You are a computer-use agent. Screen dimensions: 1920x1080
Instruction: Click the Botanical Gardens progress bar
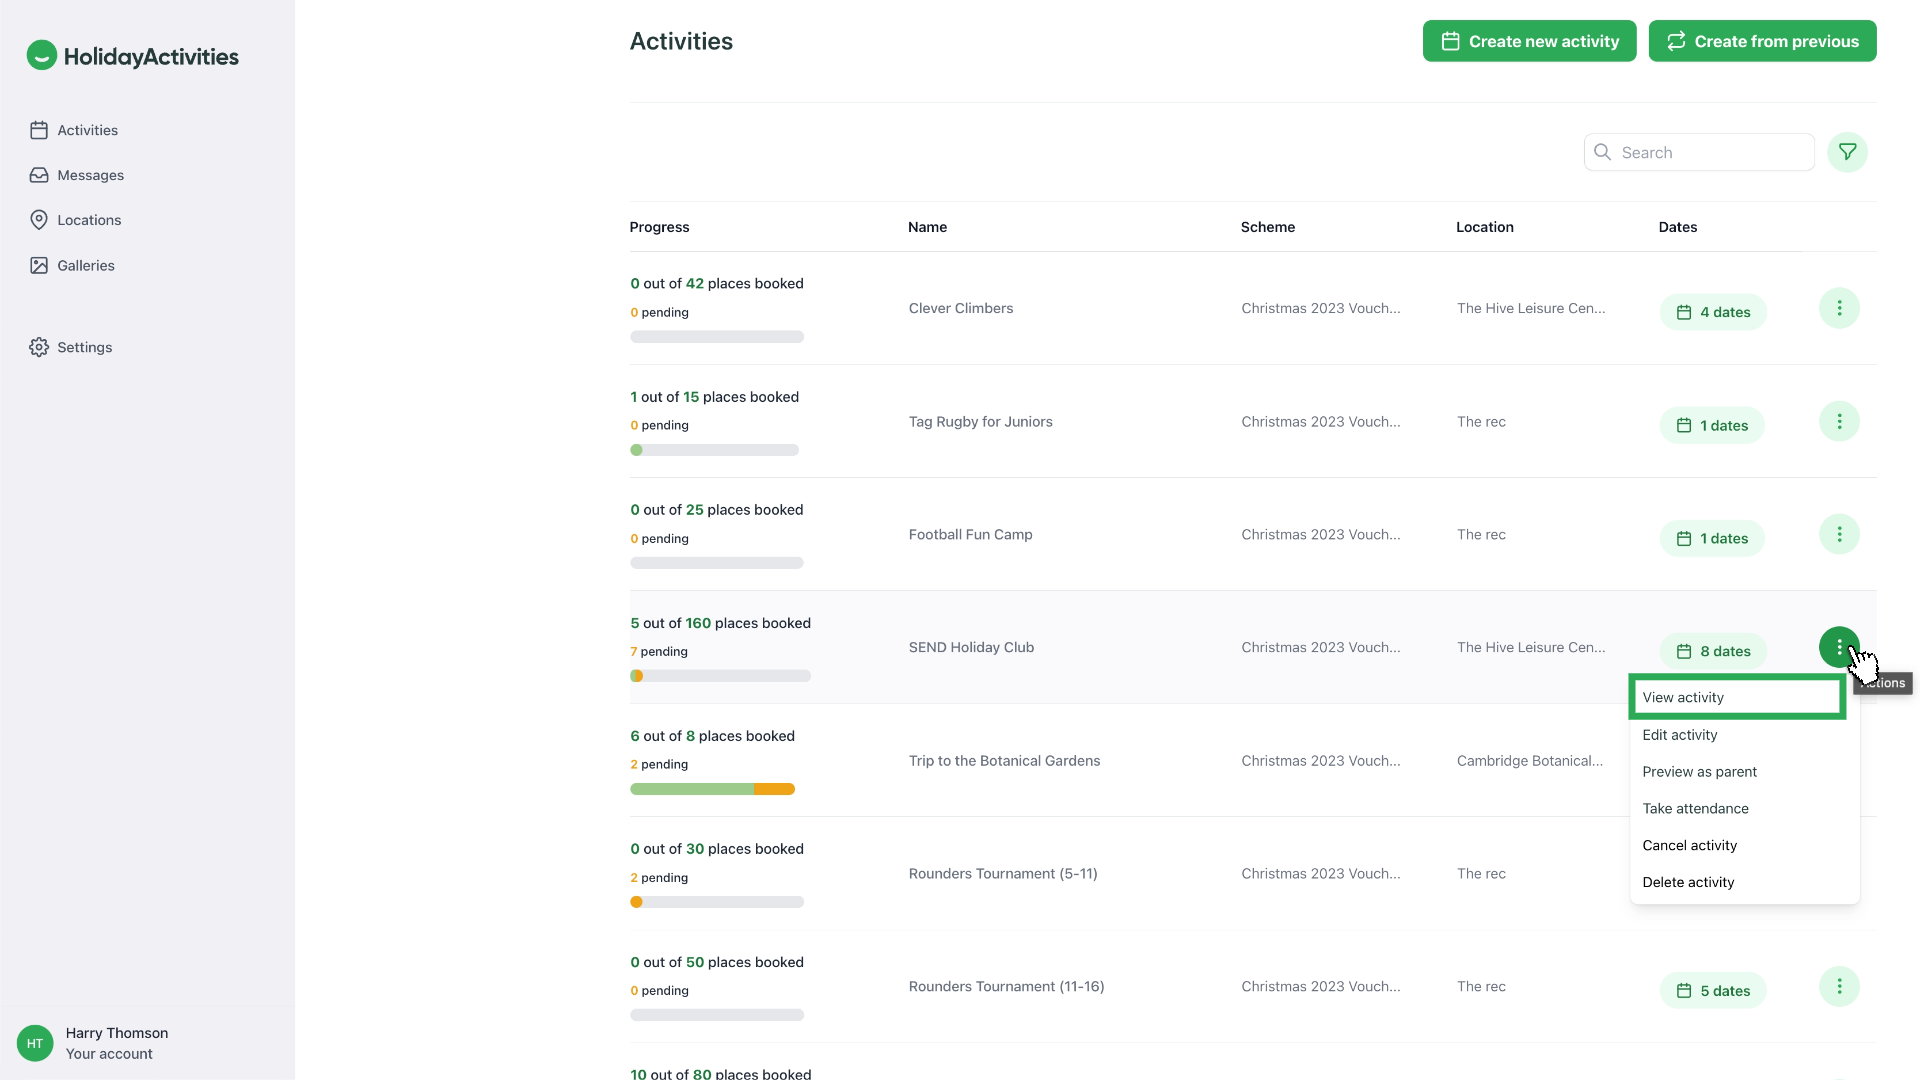click(x=712, y=789)
